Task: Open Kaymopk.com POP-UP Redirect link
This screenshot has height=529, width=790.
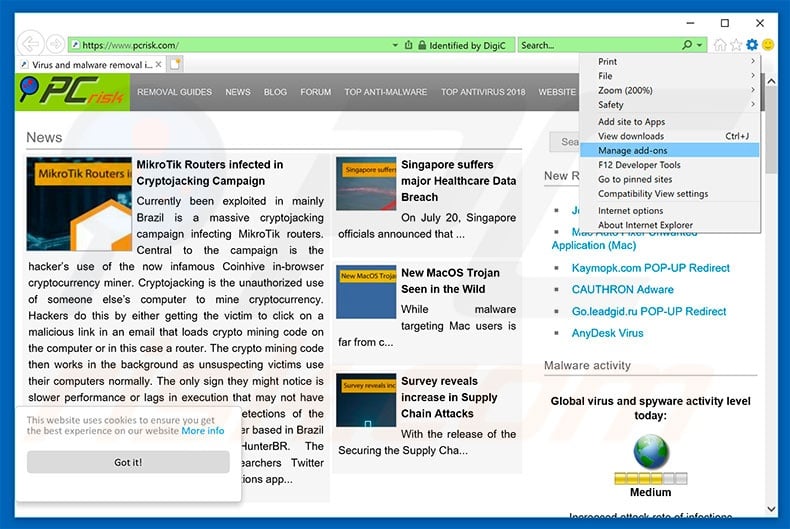Action: pos(650,268)
